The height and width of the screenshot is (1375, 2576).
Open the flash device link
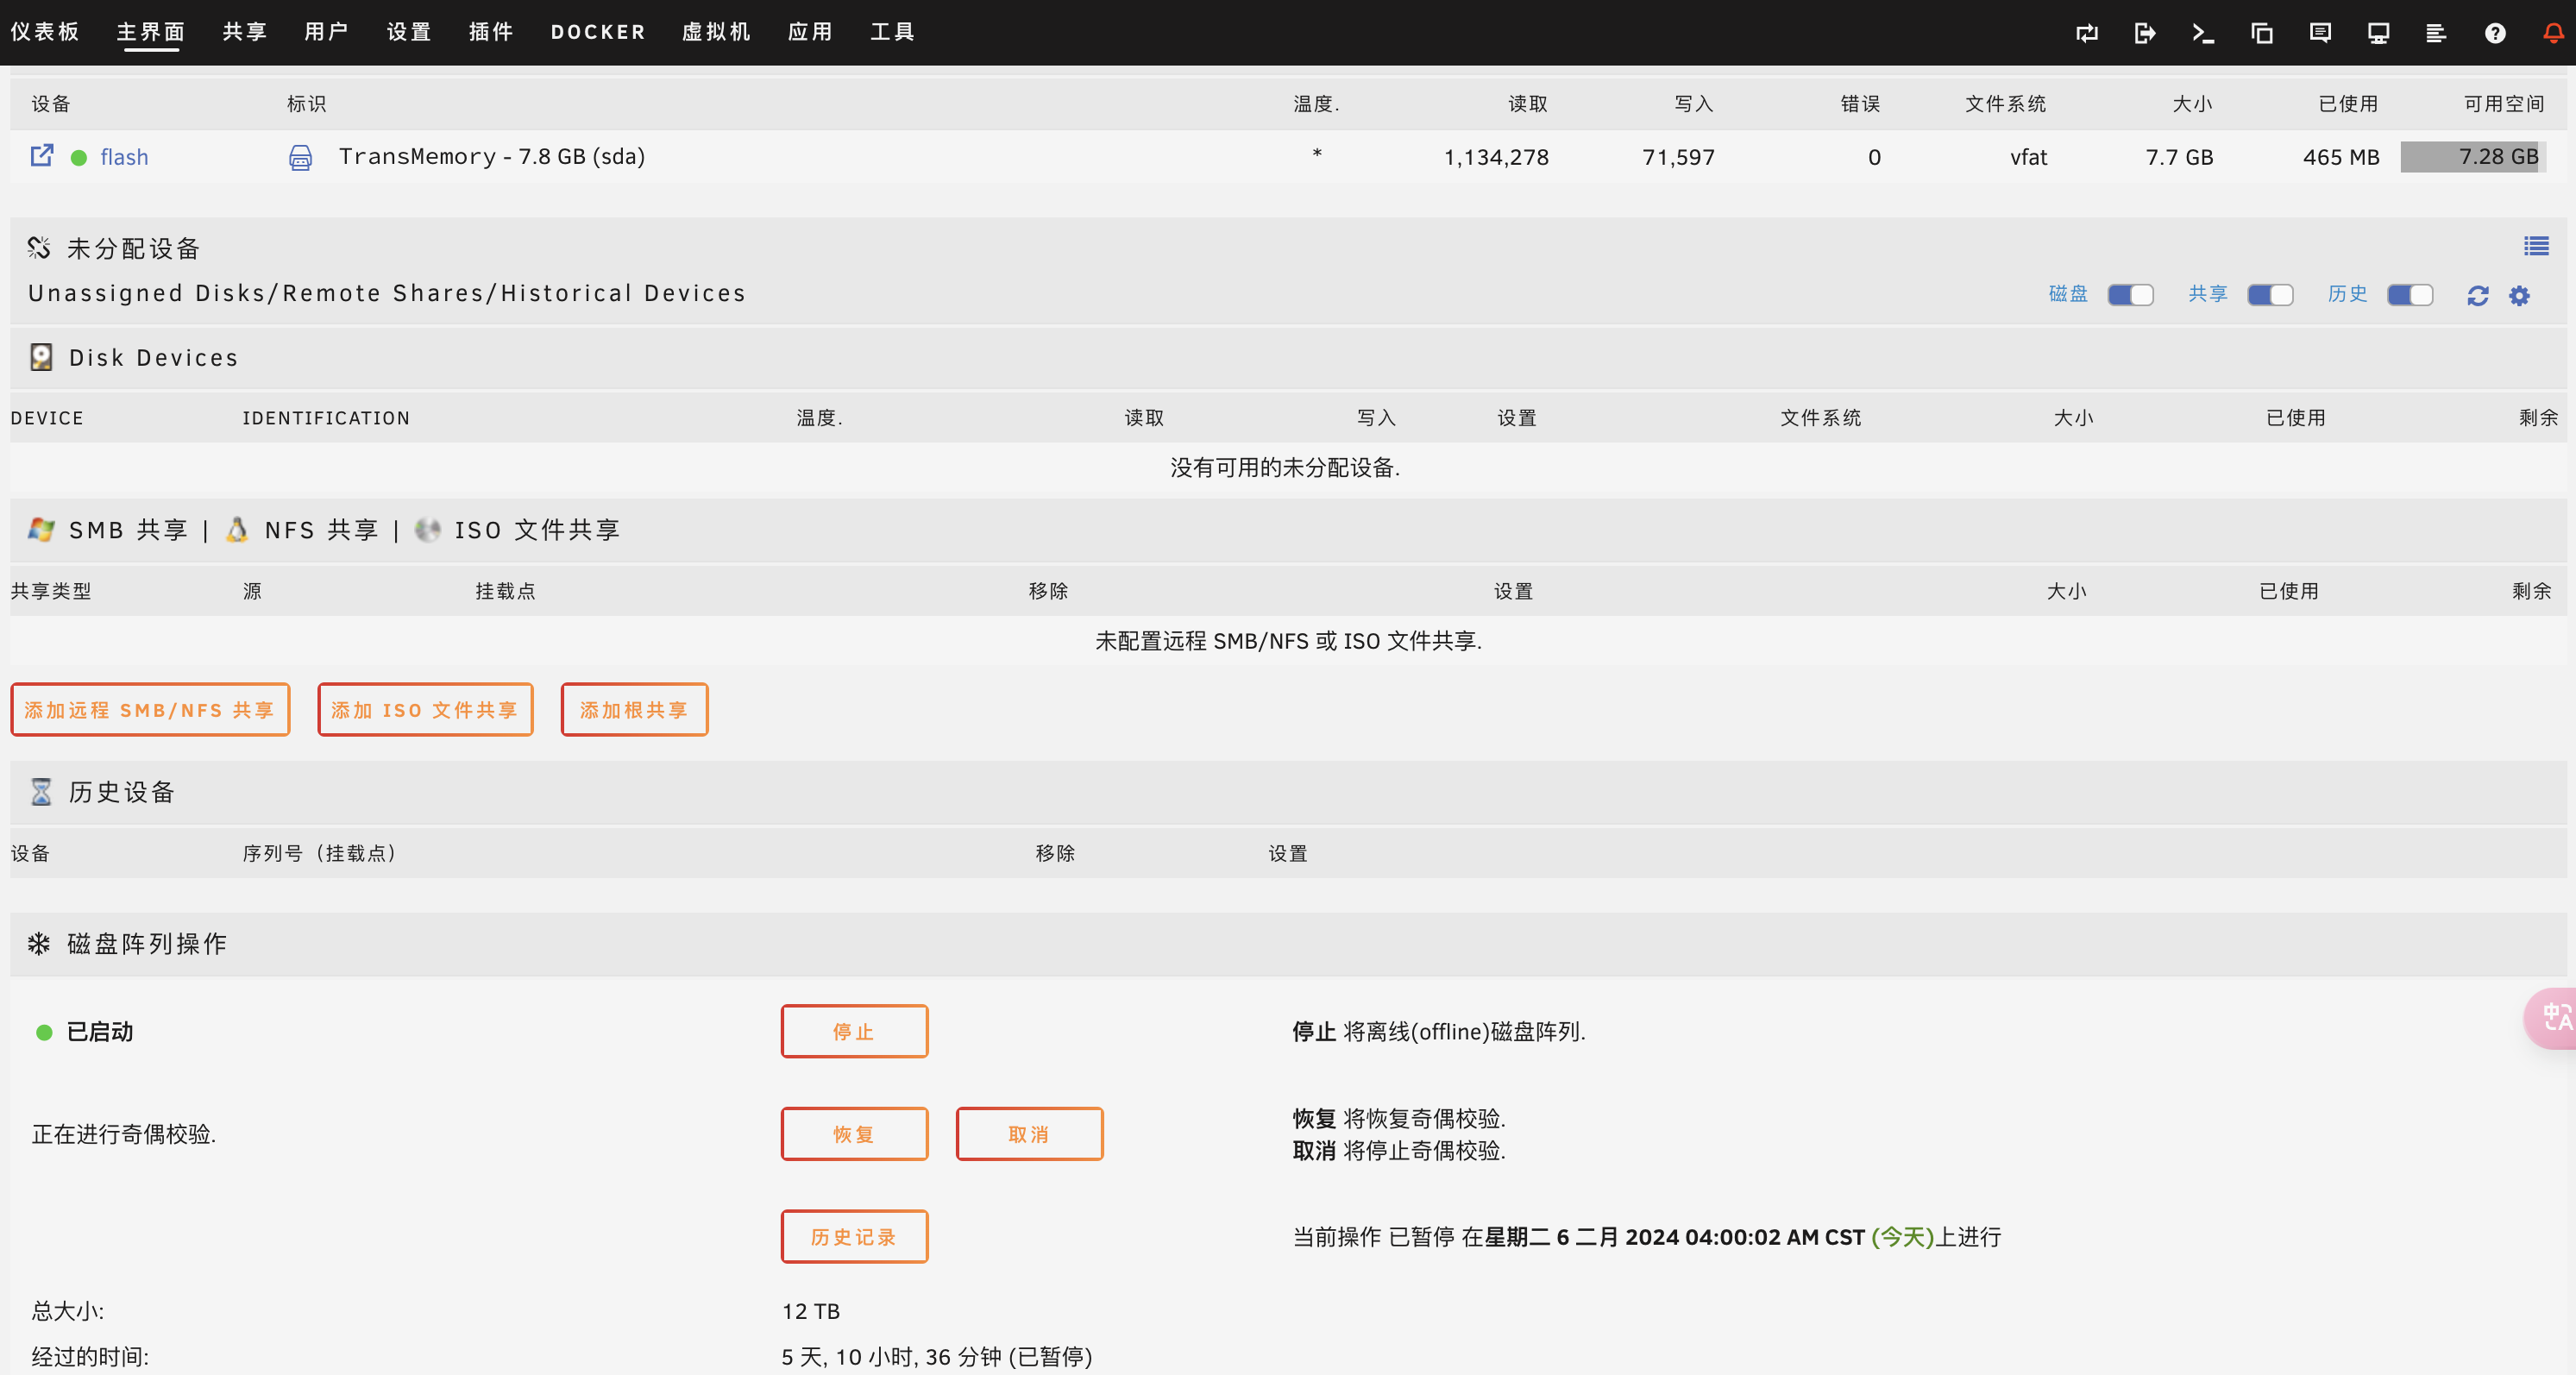(x=124, y=157)
